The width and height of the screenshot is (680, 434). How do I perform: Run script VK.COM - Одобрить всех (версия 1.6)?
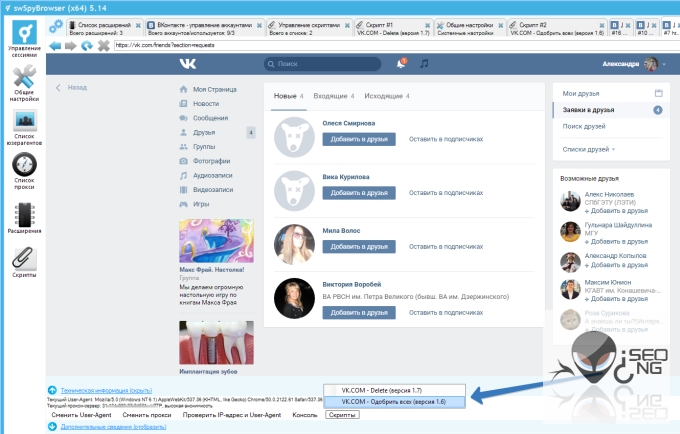(x=394, y=402)
